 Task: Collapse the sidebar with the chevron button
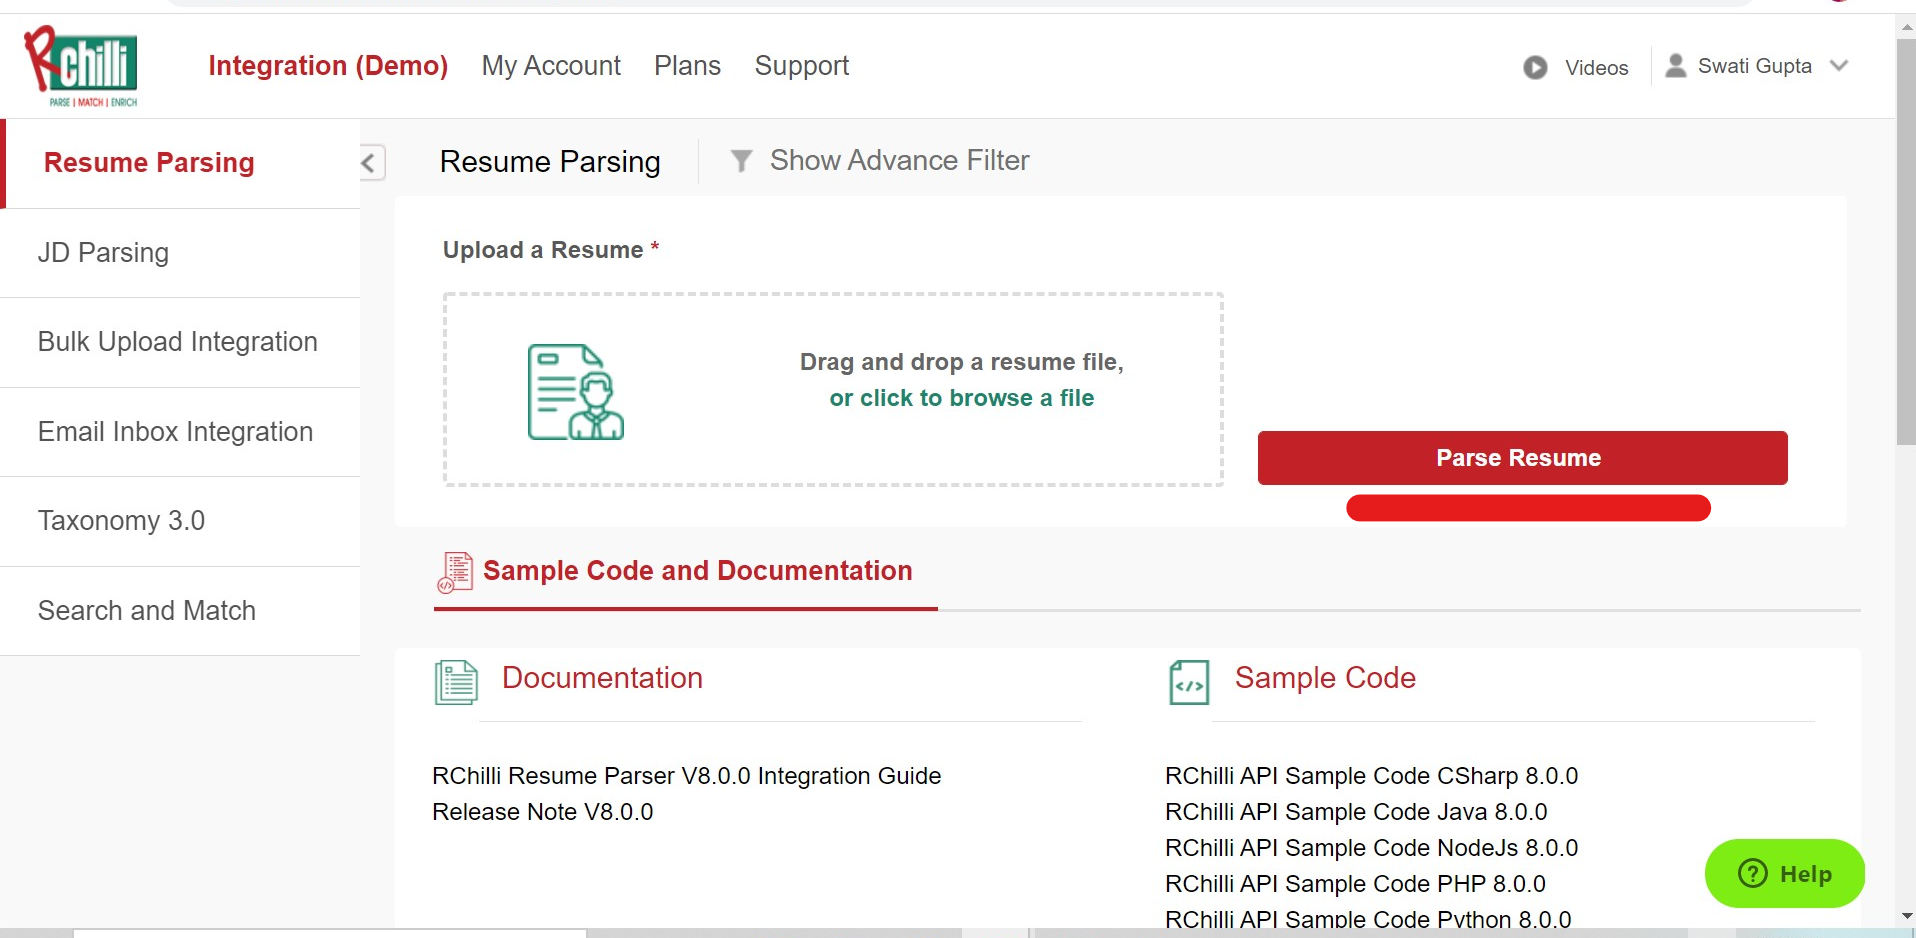[371, 163]
